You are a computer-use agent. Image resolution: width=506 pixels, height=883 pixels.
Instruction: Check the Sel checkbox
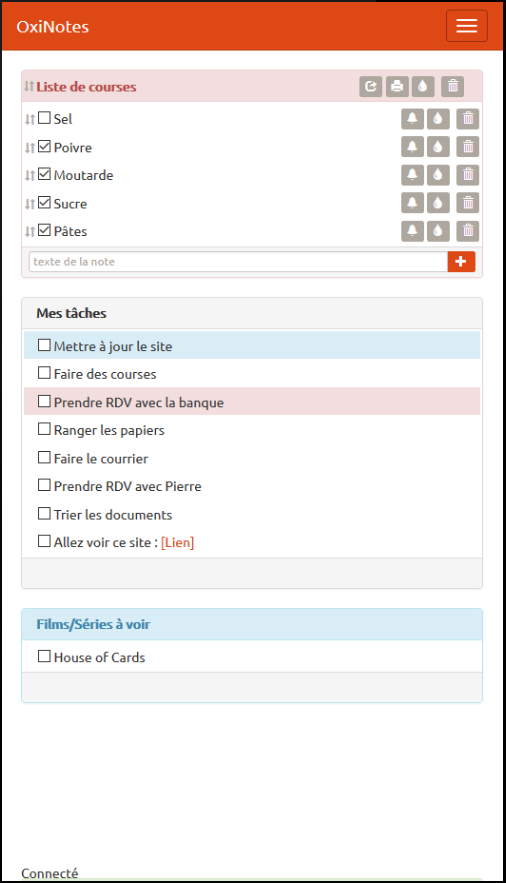tap(44, 118)
